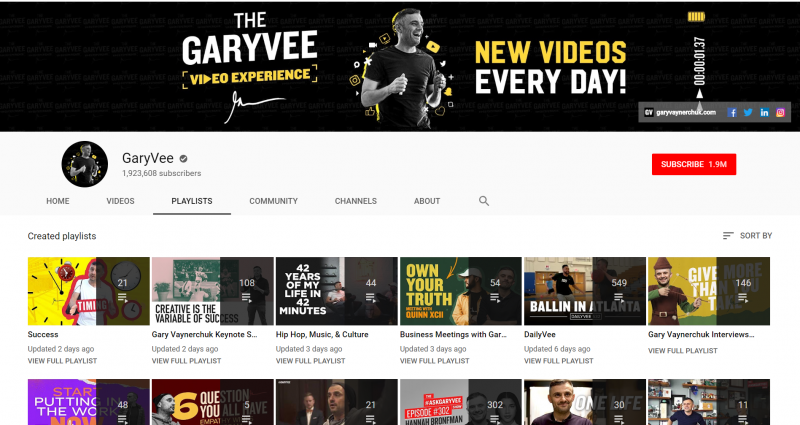Screen dimensions: 800x425
Task: Click the channel search magnifier icon
Action: pos(484,201)
